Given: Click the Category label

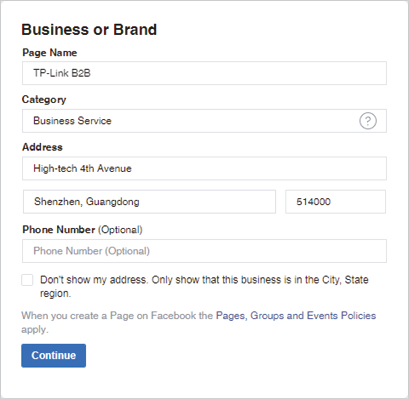Looking at the screenshot, I should pos(44,99).
